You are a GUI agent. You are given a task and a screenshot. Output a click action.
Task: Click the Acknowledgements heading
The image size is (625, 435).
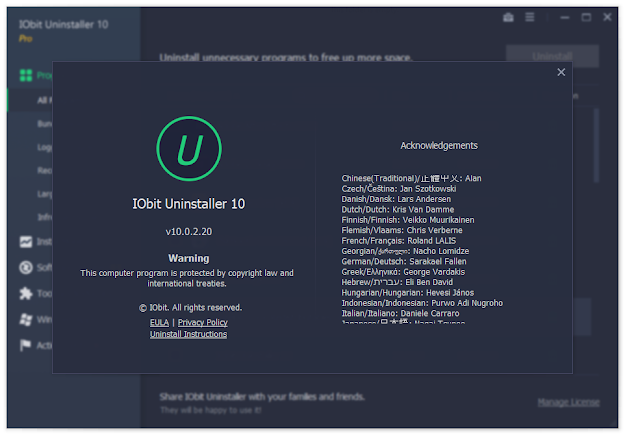[x=439, y=146]
